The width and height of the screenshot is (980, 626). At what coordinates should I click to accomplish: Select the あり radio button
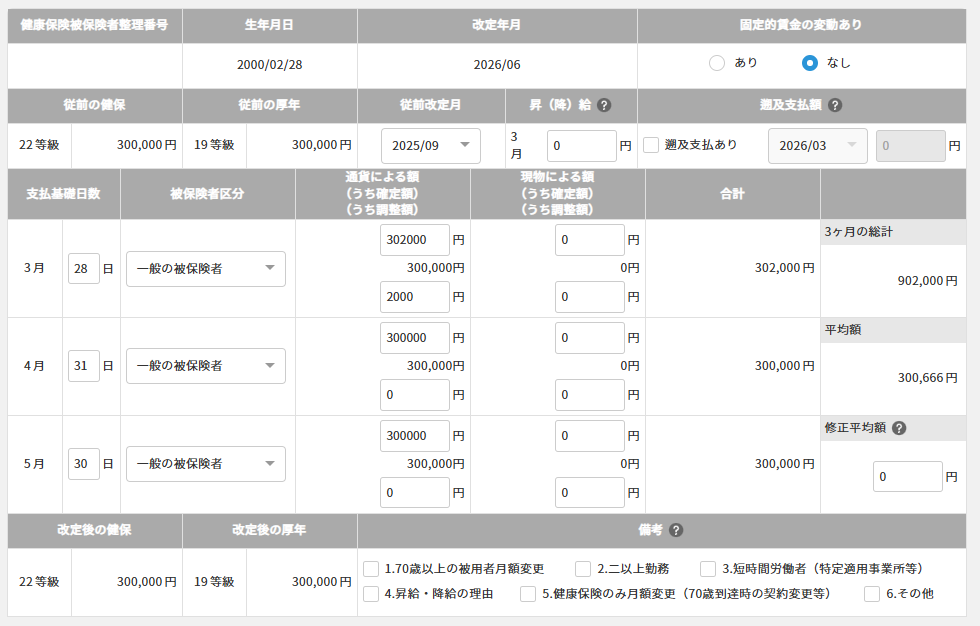coord(717,62)
